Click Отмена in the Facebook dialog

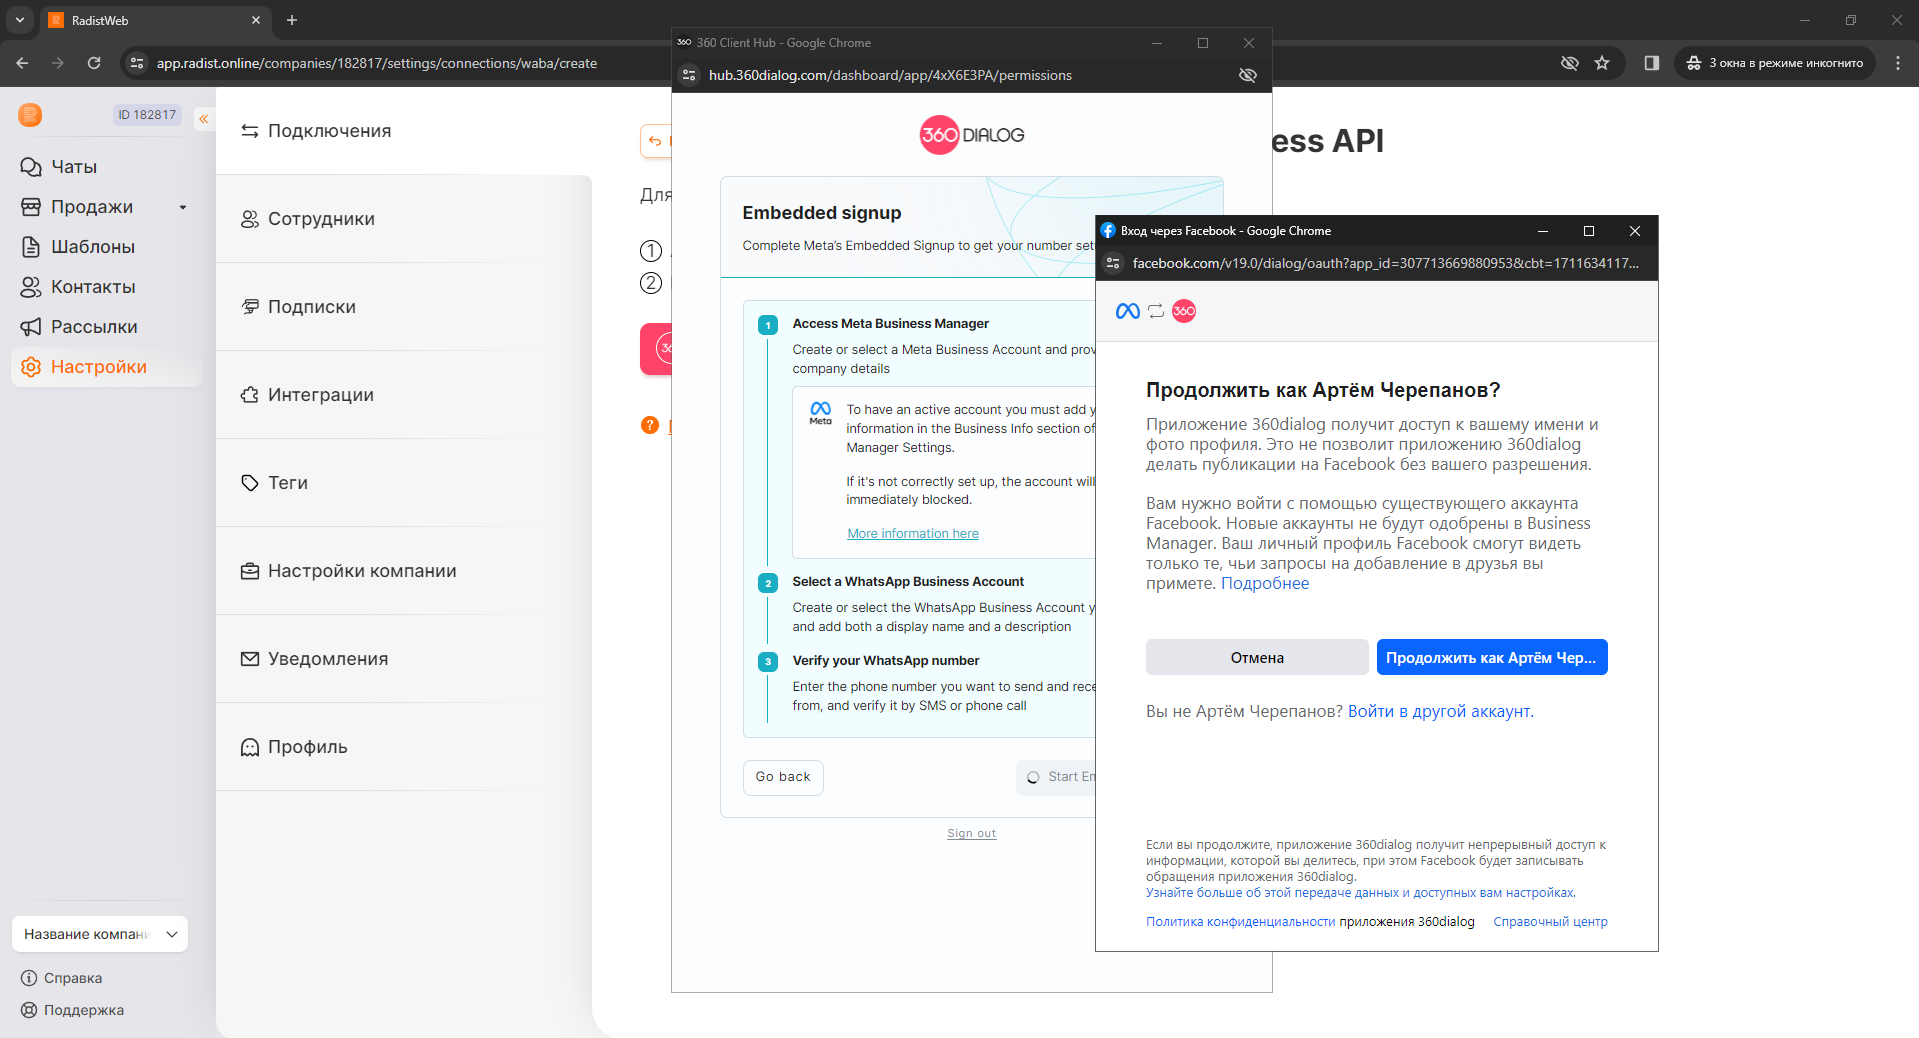tap(1257, 657)
